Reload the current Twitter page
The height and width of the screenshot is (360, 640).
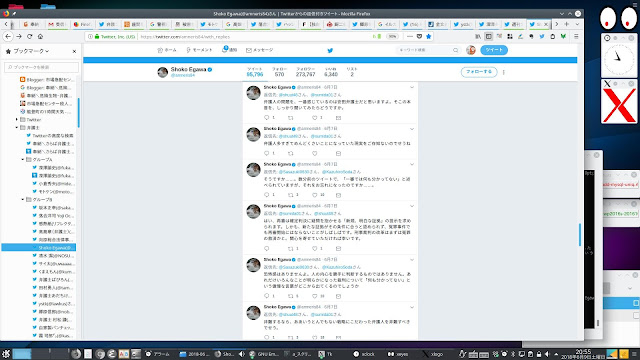(29, 36)
